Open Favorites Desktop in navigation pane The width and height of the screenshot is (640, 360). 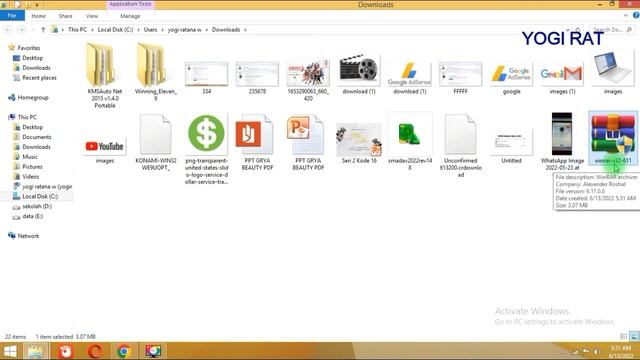pos(32,58)
